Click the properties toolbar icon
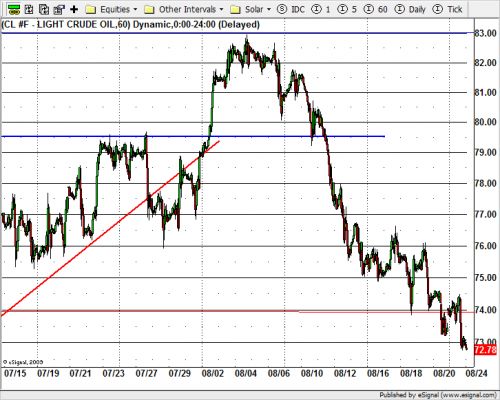 (59, 9)
